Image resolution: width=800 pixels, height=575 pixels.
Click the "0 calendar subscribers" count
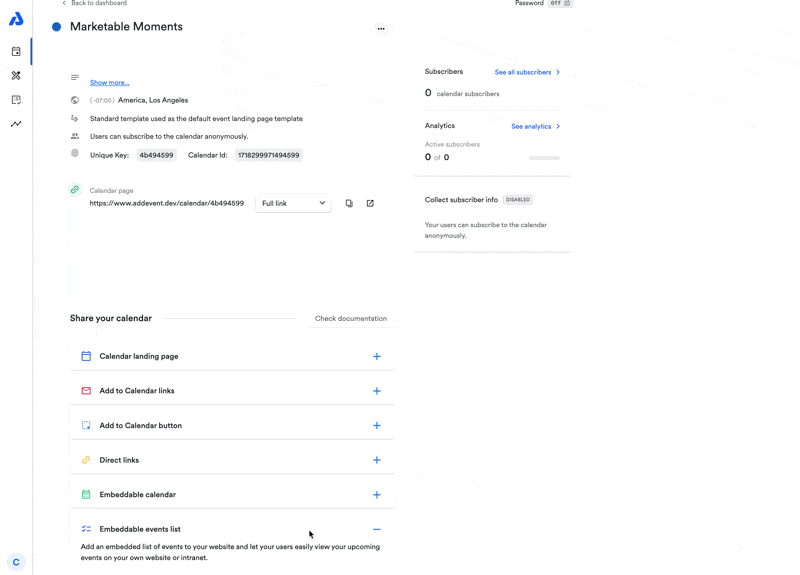click(462, 93)
